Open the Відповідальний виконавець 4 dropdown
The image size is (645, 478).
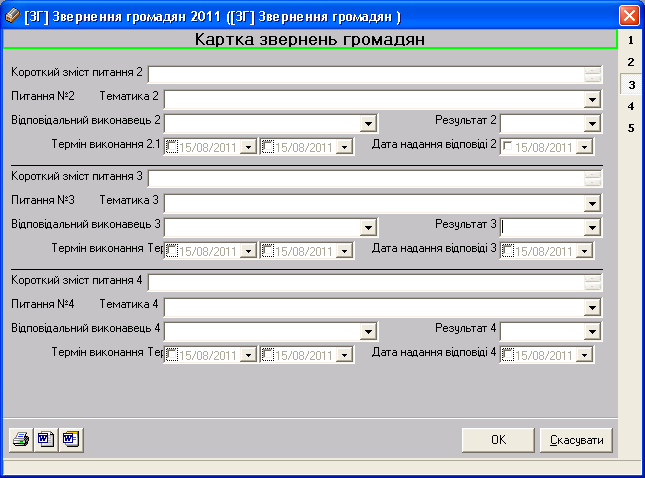pos(368,332)
